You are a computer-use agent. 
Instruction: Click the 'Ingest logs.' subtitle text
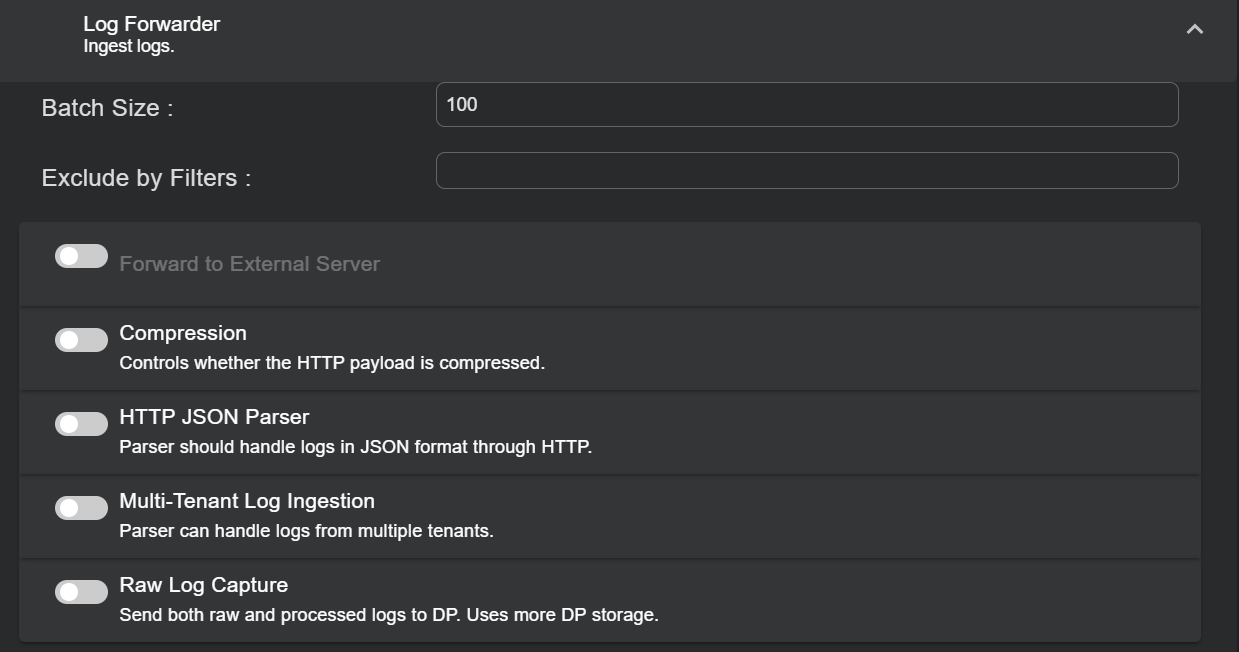coord(128,47)
